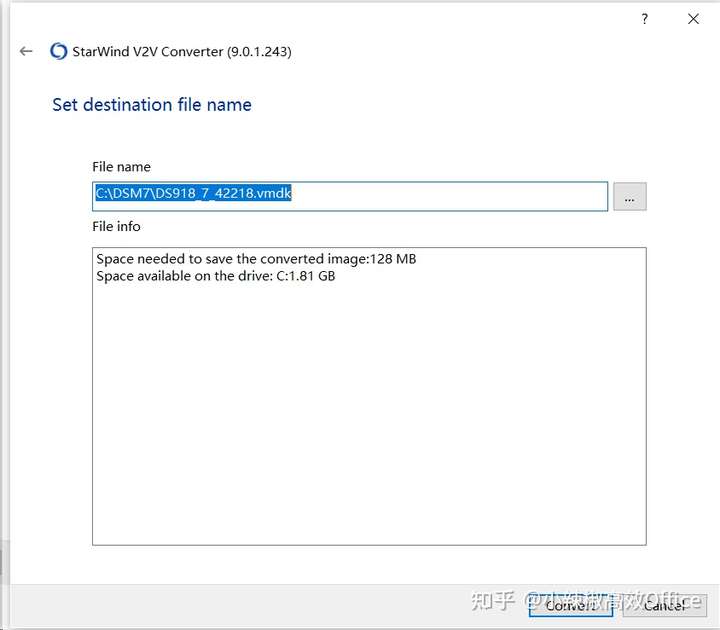This screenshot has width=720, height=630.
Task: Click the destination File name input field
Action: point(350,196)
